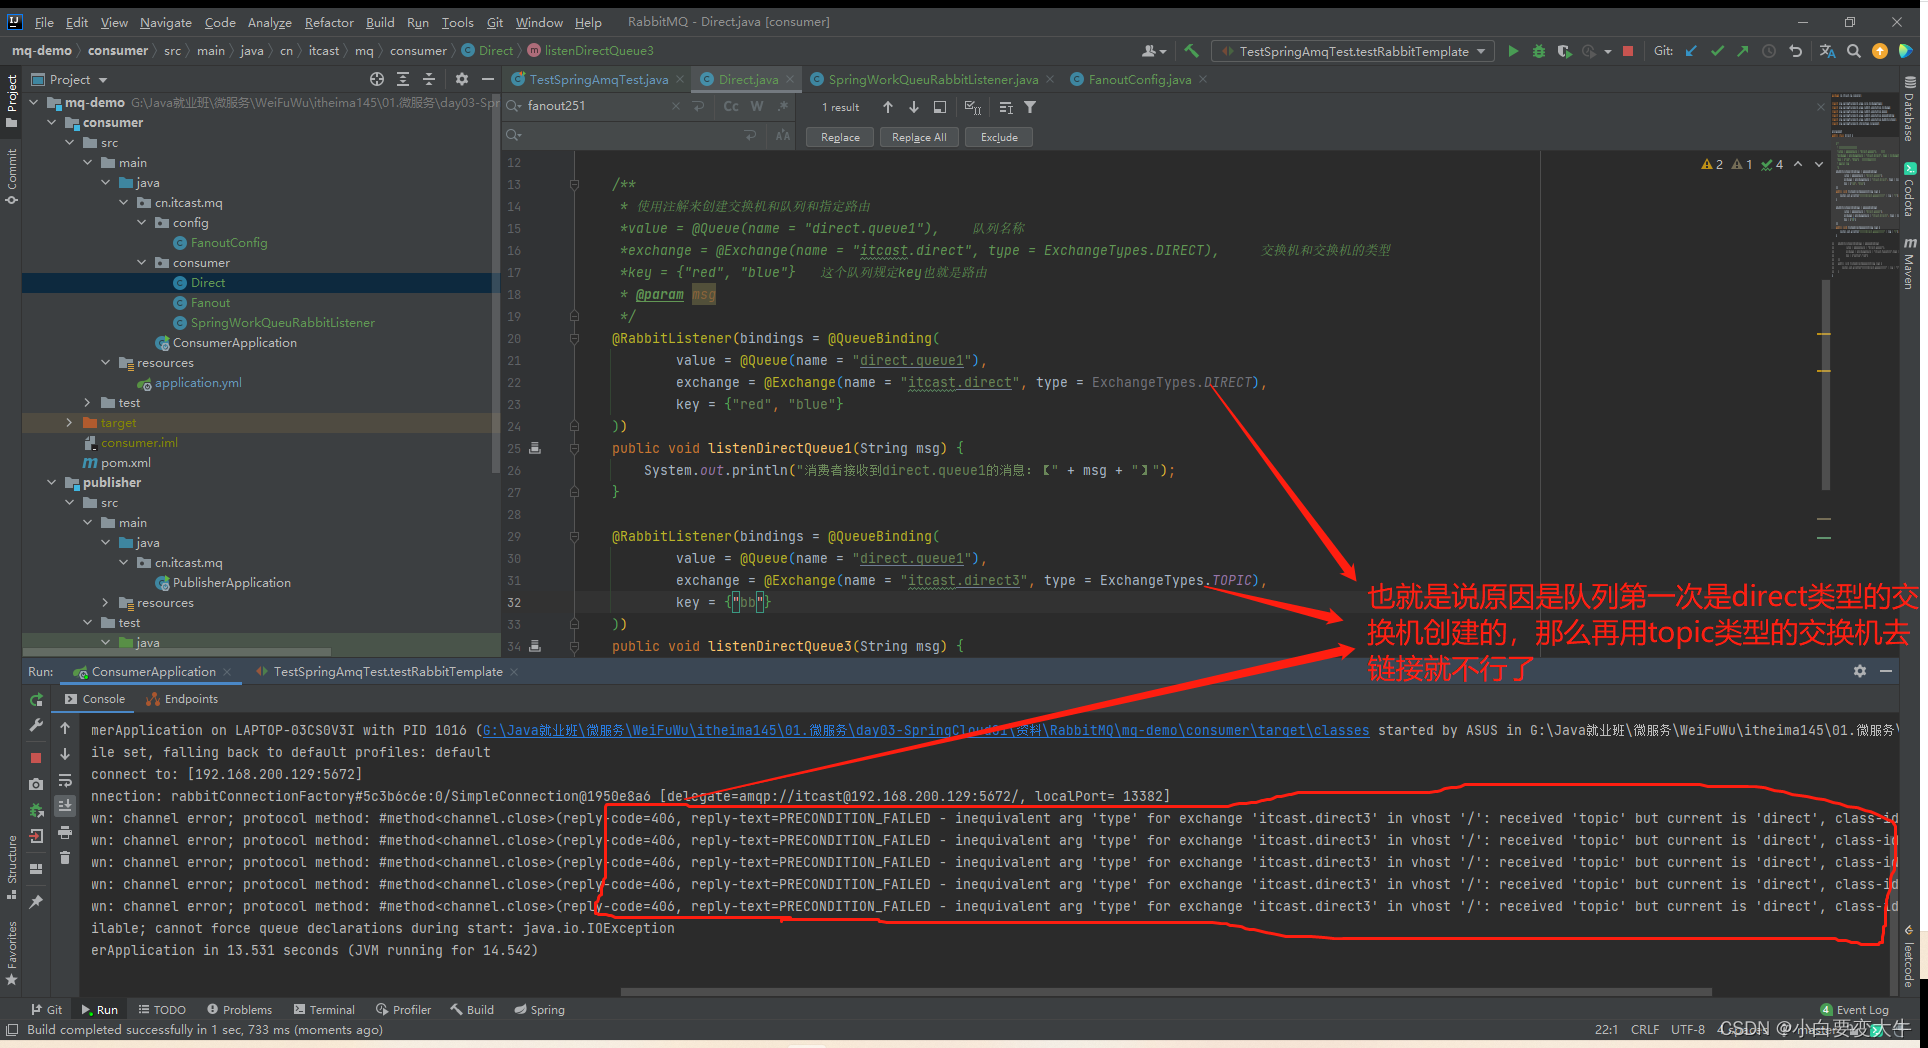This screenshot has width=1928, height=1048.
Task: Click the Replace All button
Action: 918,137
